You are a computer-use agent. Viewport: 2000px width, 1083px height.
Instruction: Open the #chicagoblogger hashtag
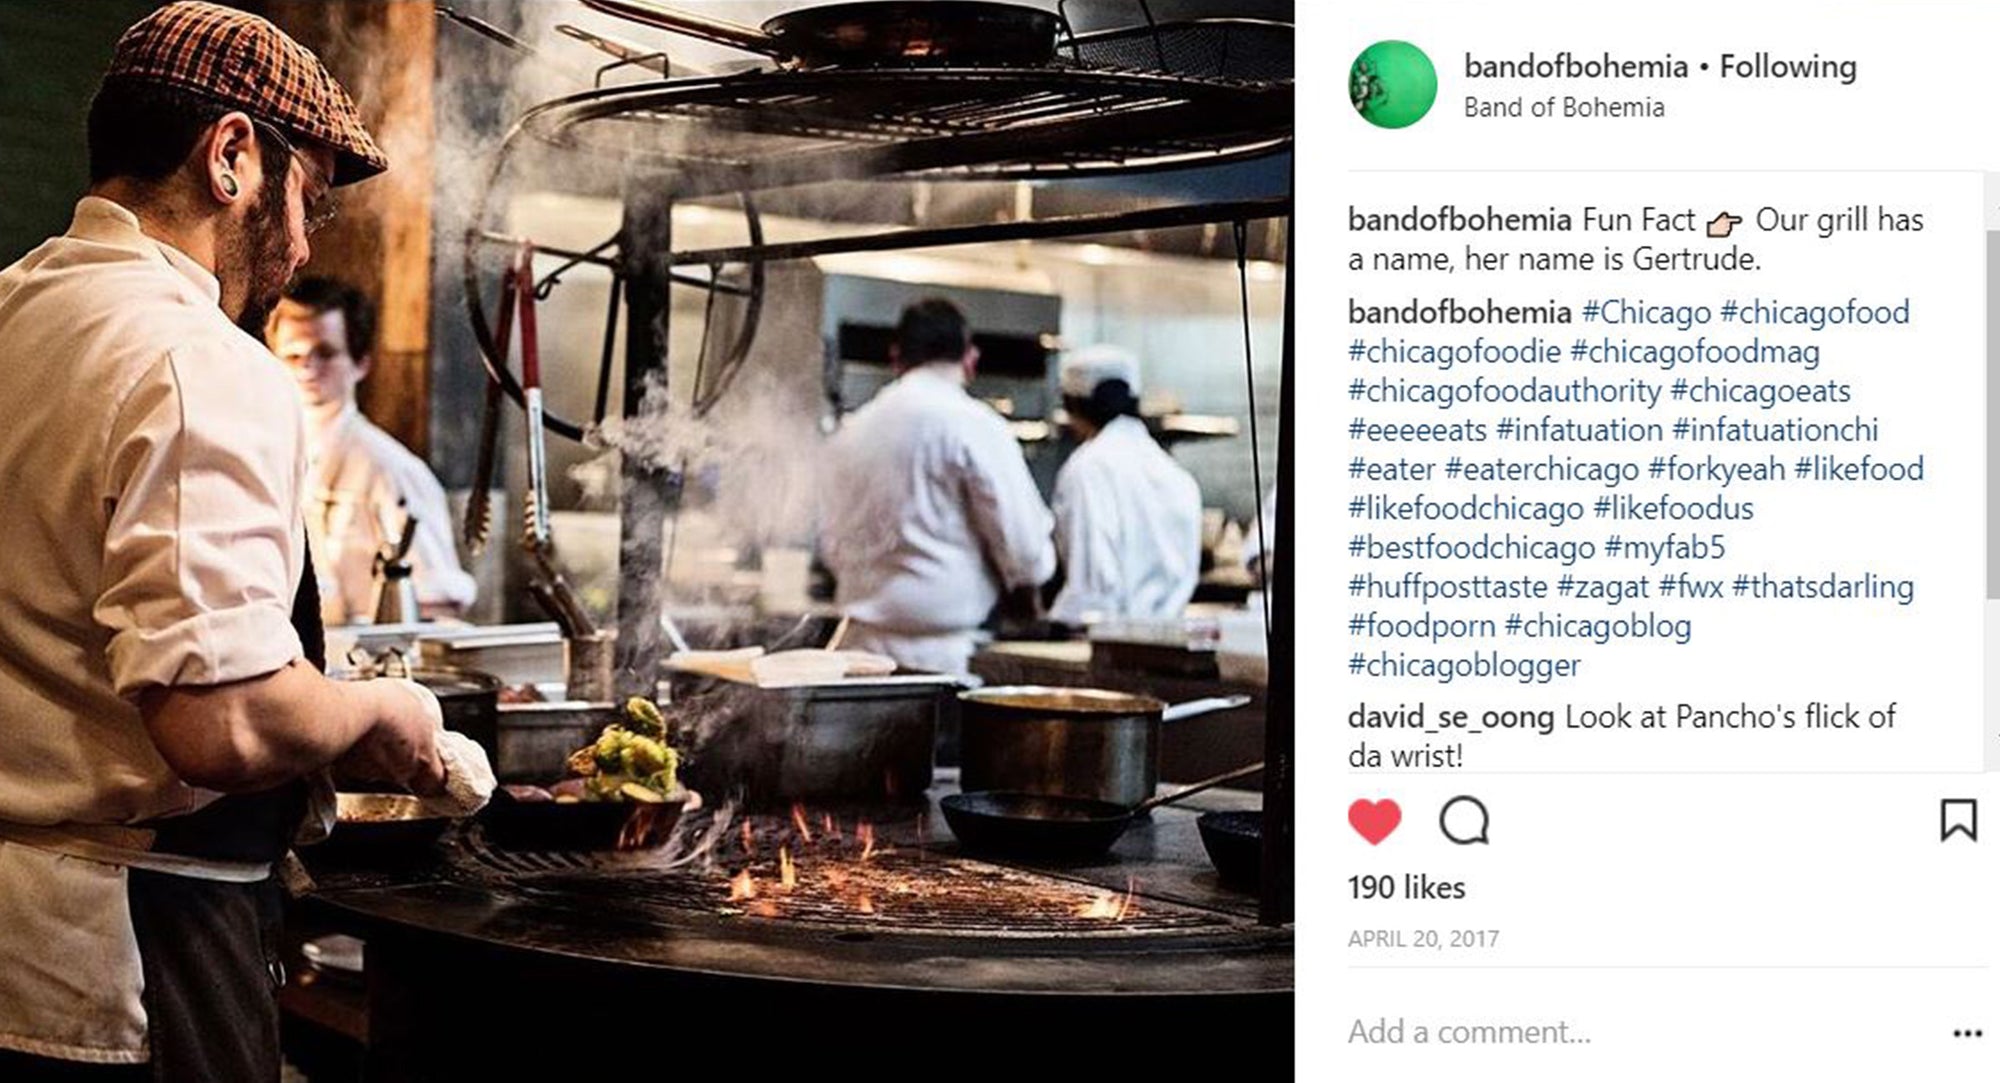click(1464, 665)
